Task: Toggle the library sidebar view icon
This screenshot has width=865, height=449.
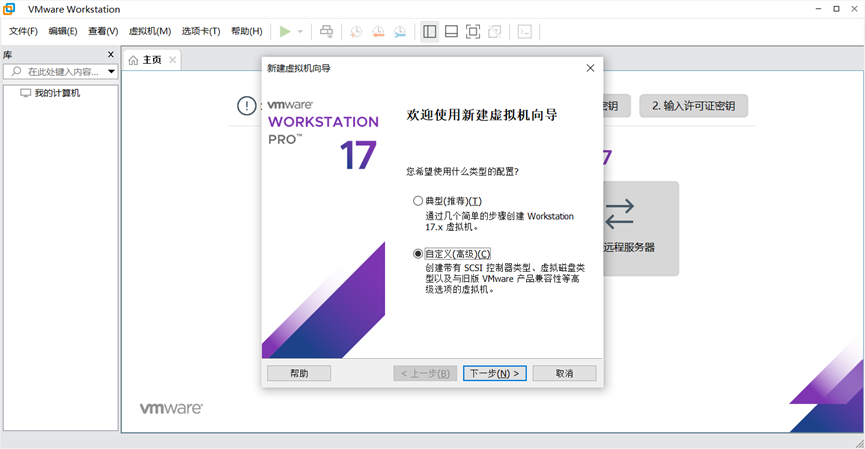Action: pyautogui.click(x=430, y=31)
